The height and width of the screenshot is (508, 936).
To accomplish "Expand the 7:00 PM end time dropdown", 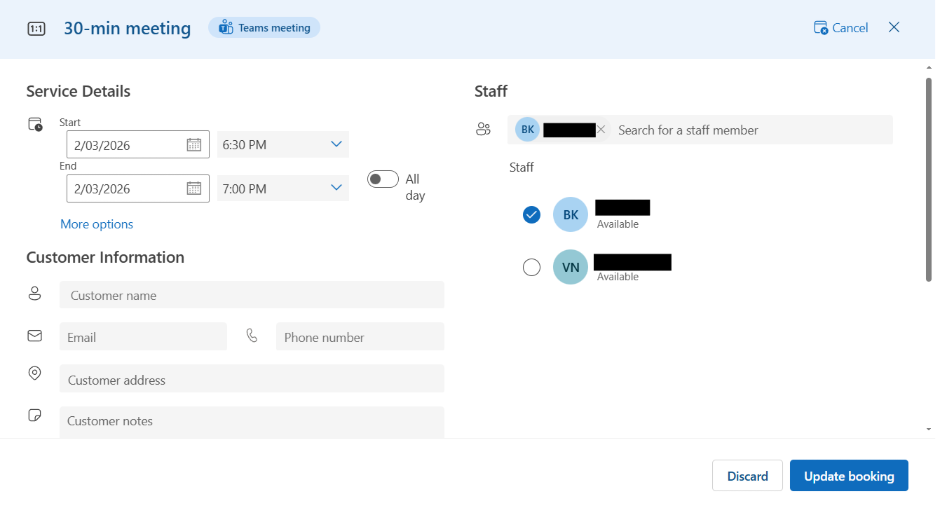I will point(283,189).
